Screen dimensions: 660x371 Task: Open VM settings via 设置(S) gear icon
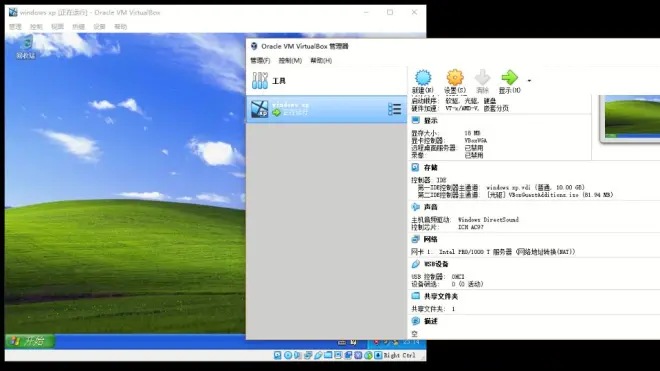(x=455, y=78)
